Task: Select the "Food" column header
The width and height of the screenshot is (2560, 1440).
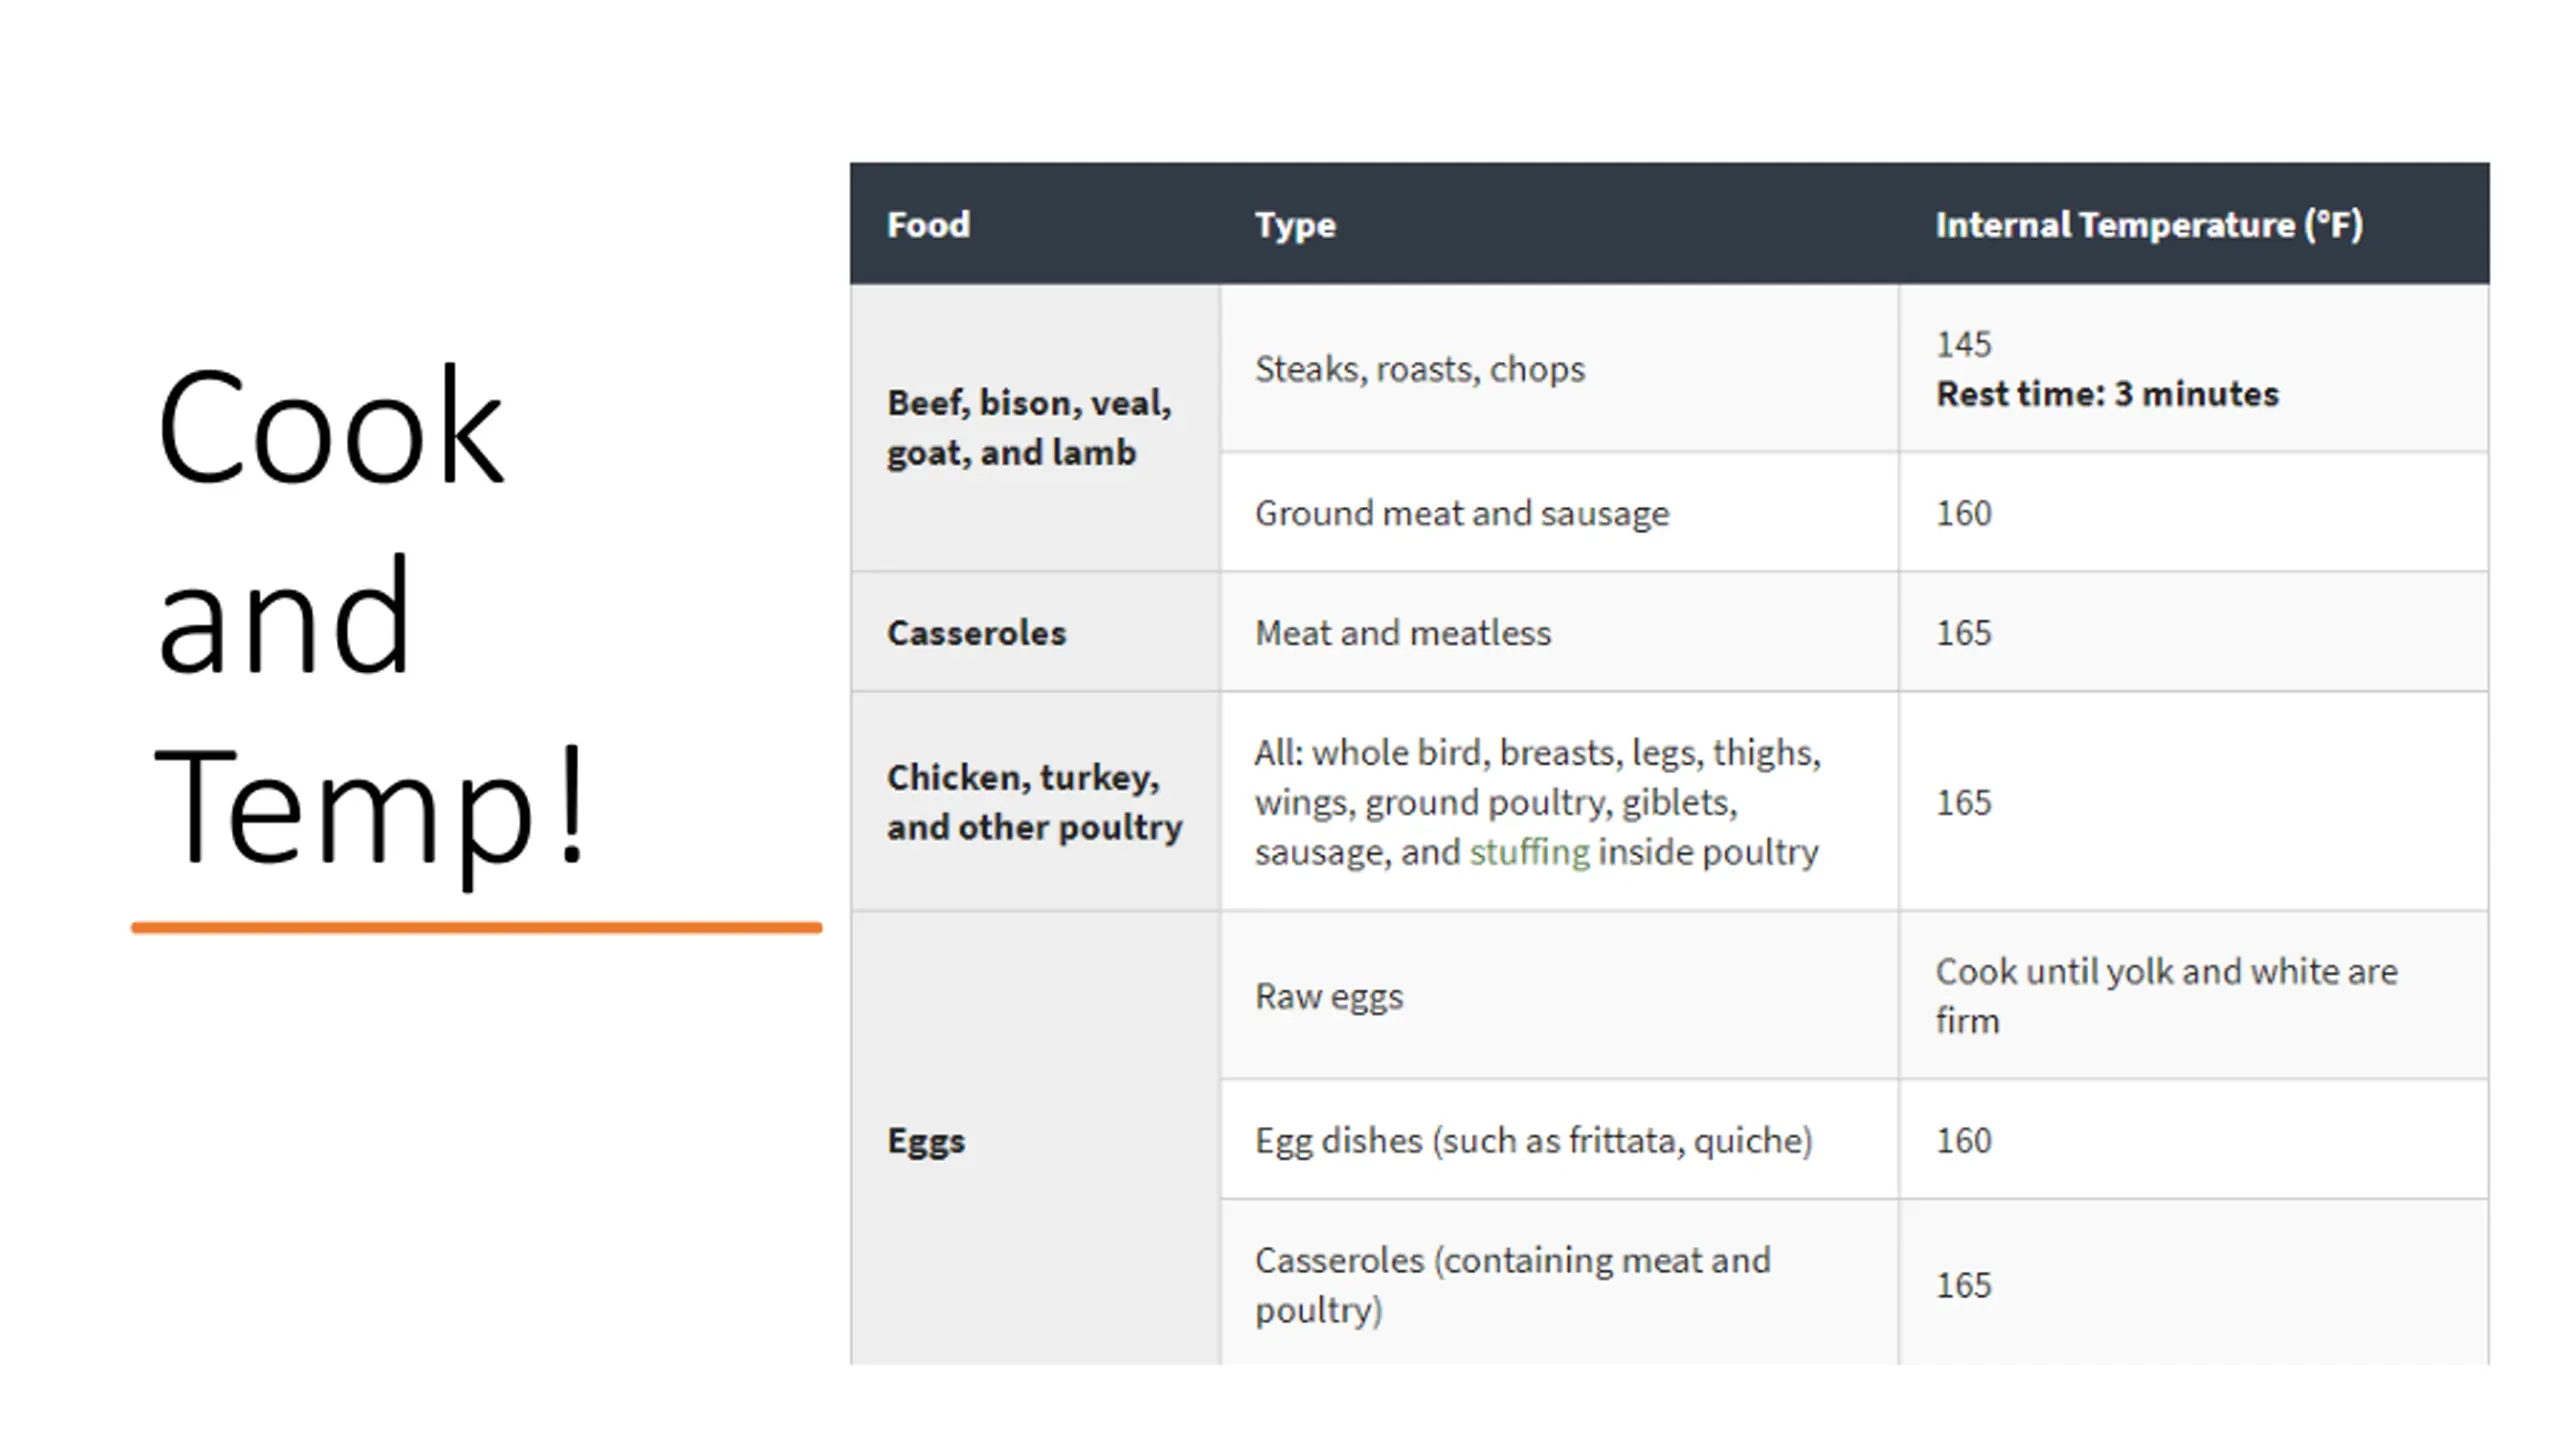Action: [x=928, y=225]
